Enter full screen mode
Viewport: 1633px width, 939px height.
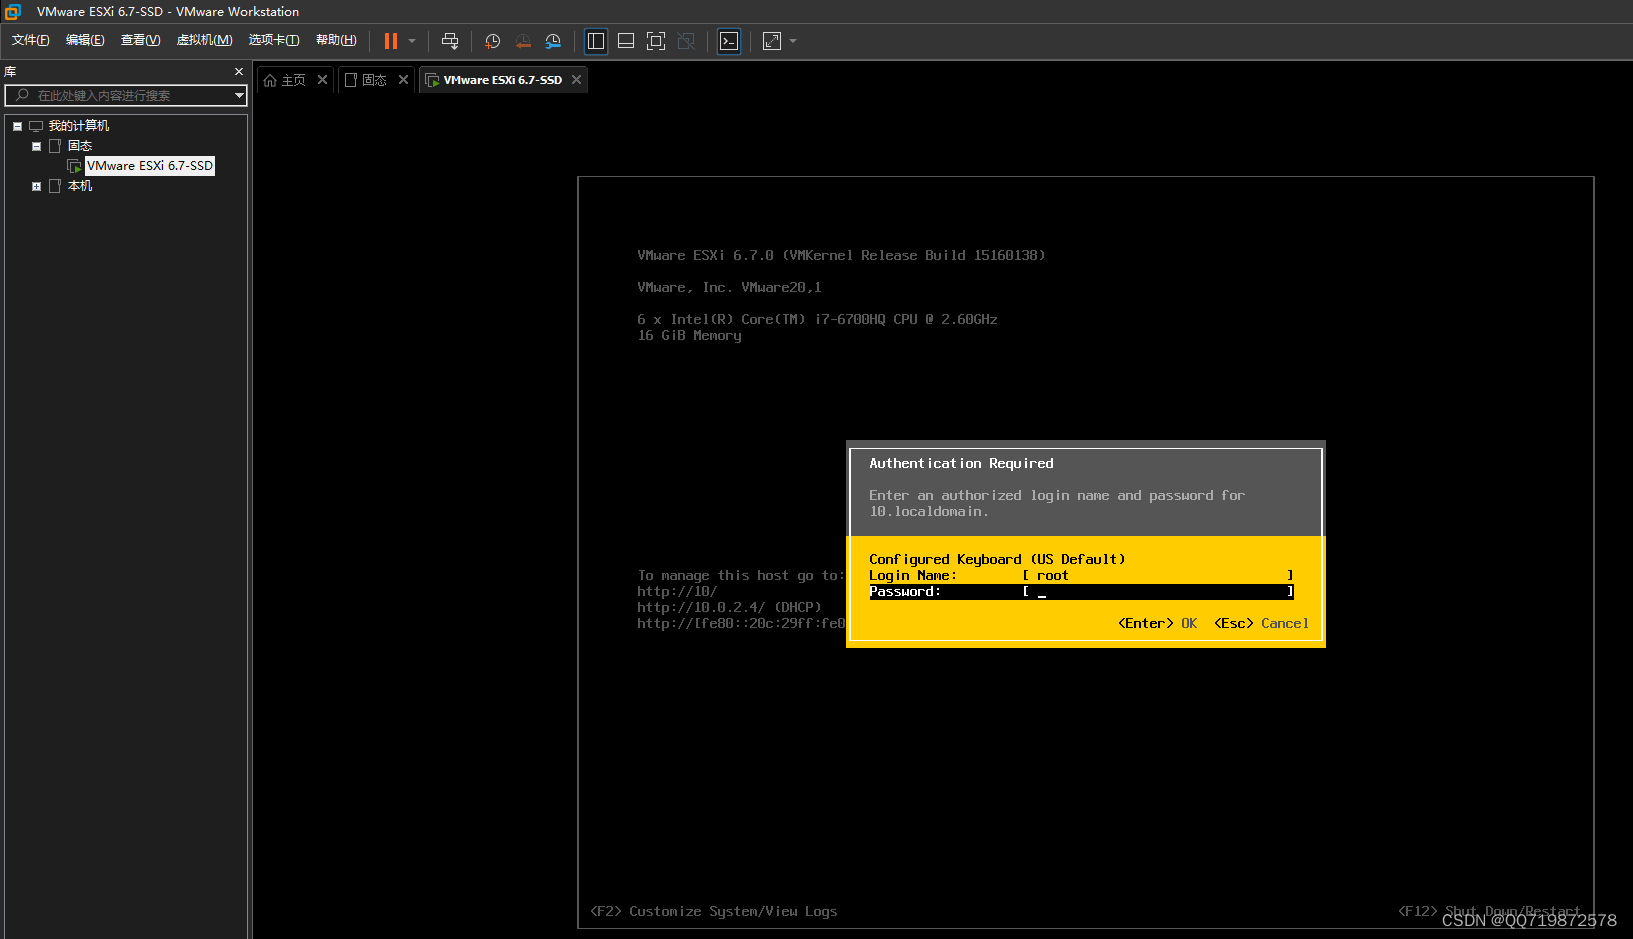pyautogui.click(x=656, y=41)
